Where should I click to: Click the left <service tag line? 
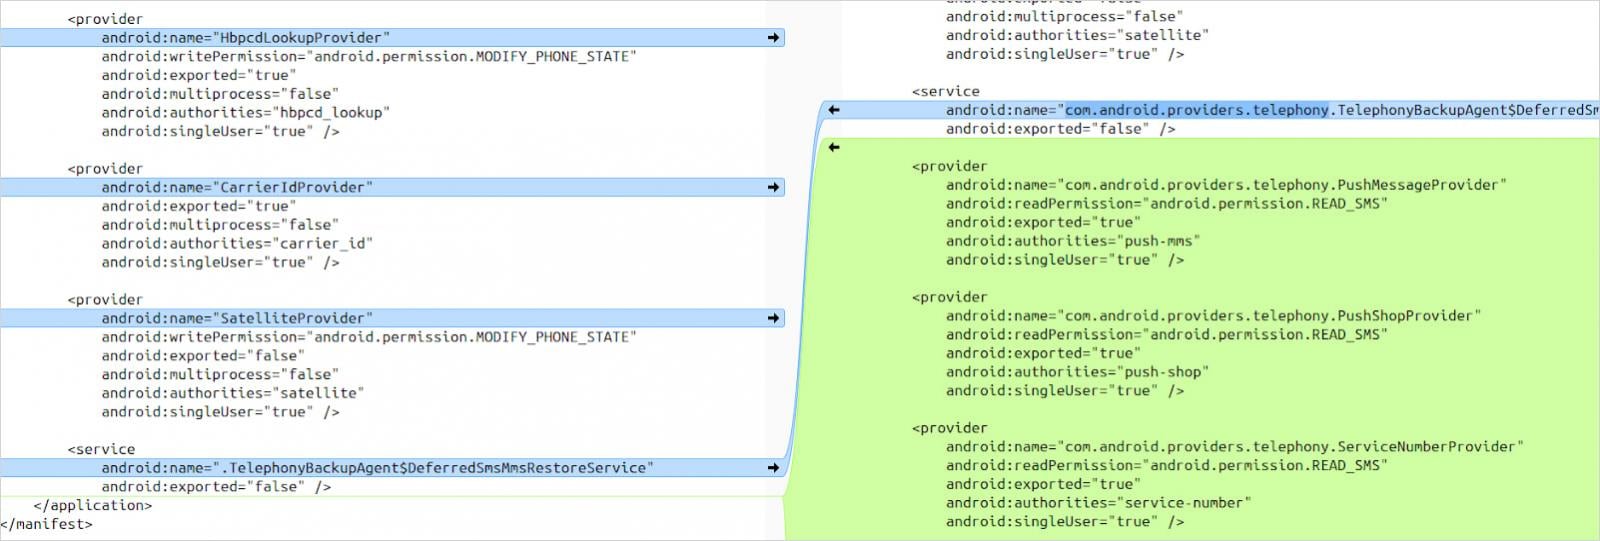[101, 450]
